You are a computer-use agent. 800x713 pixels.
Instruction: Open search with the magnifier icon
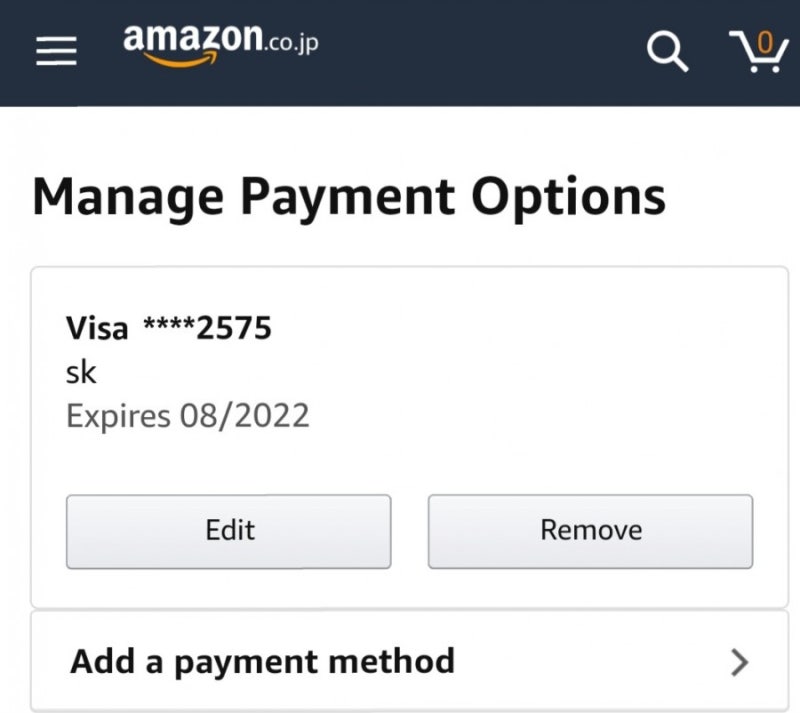(668, 50)
